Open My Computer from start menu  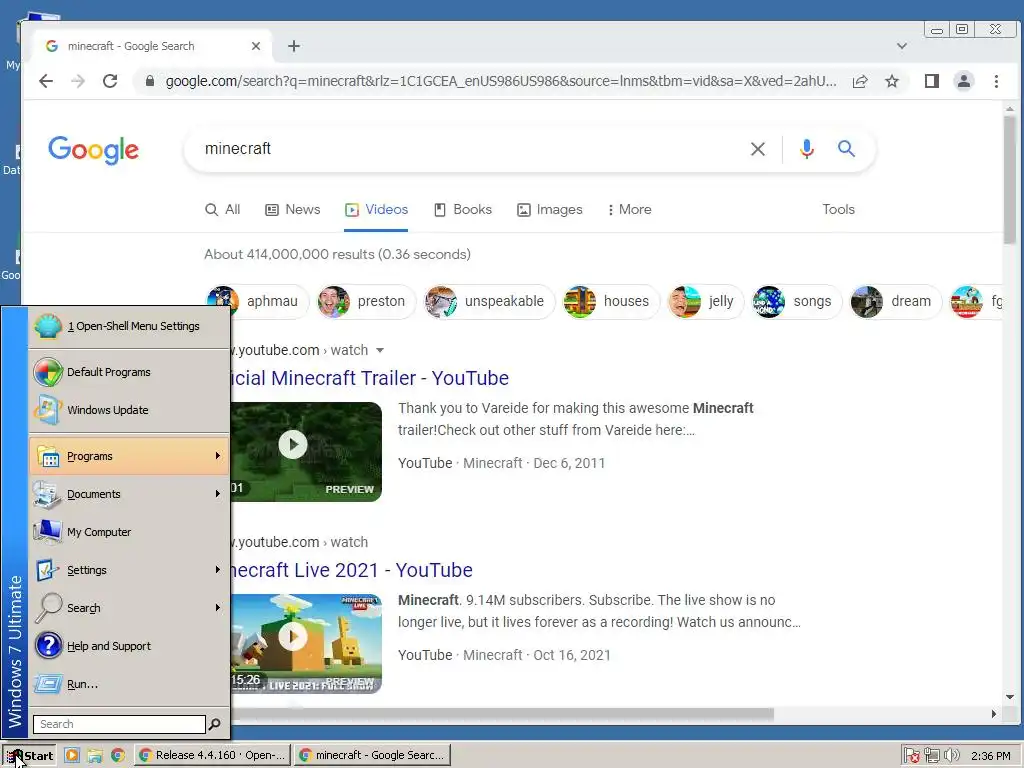click(129, 532)
